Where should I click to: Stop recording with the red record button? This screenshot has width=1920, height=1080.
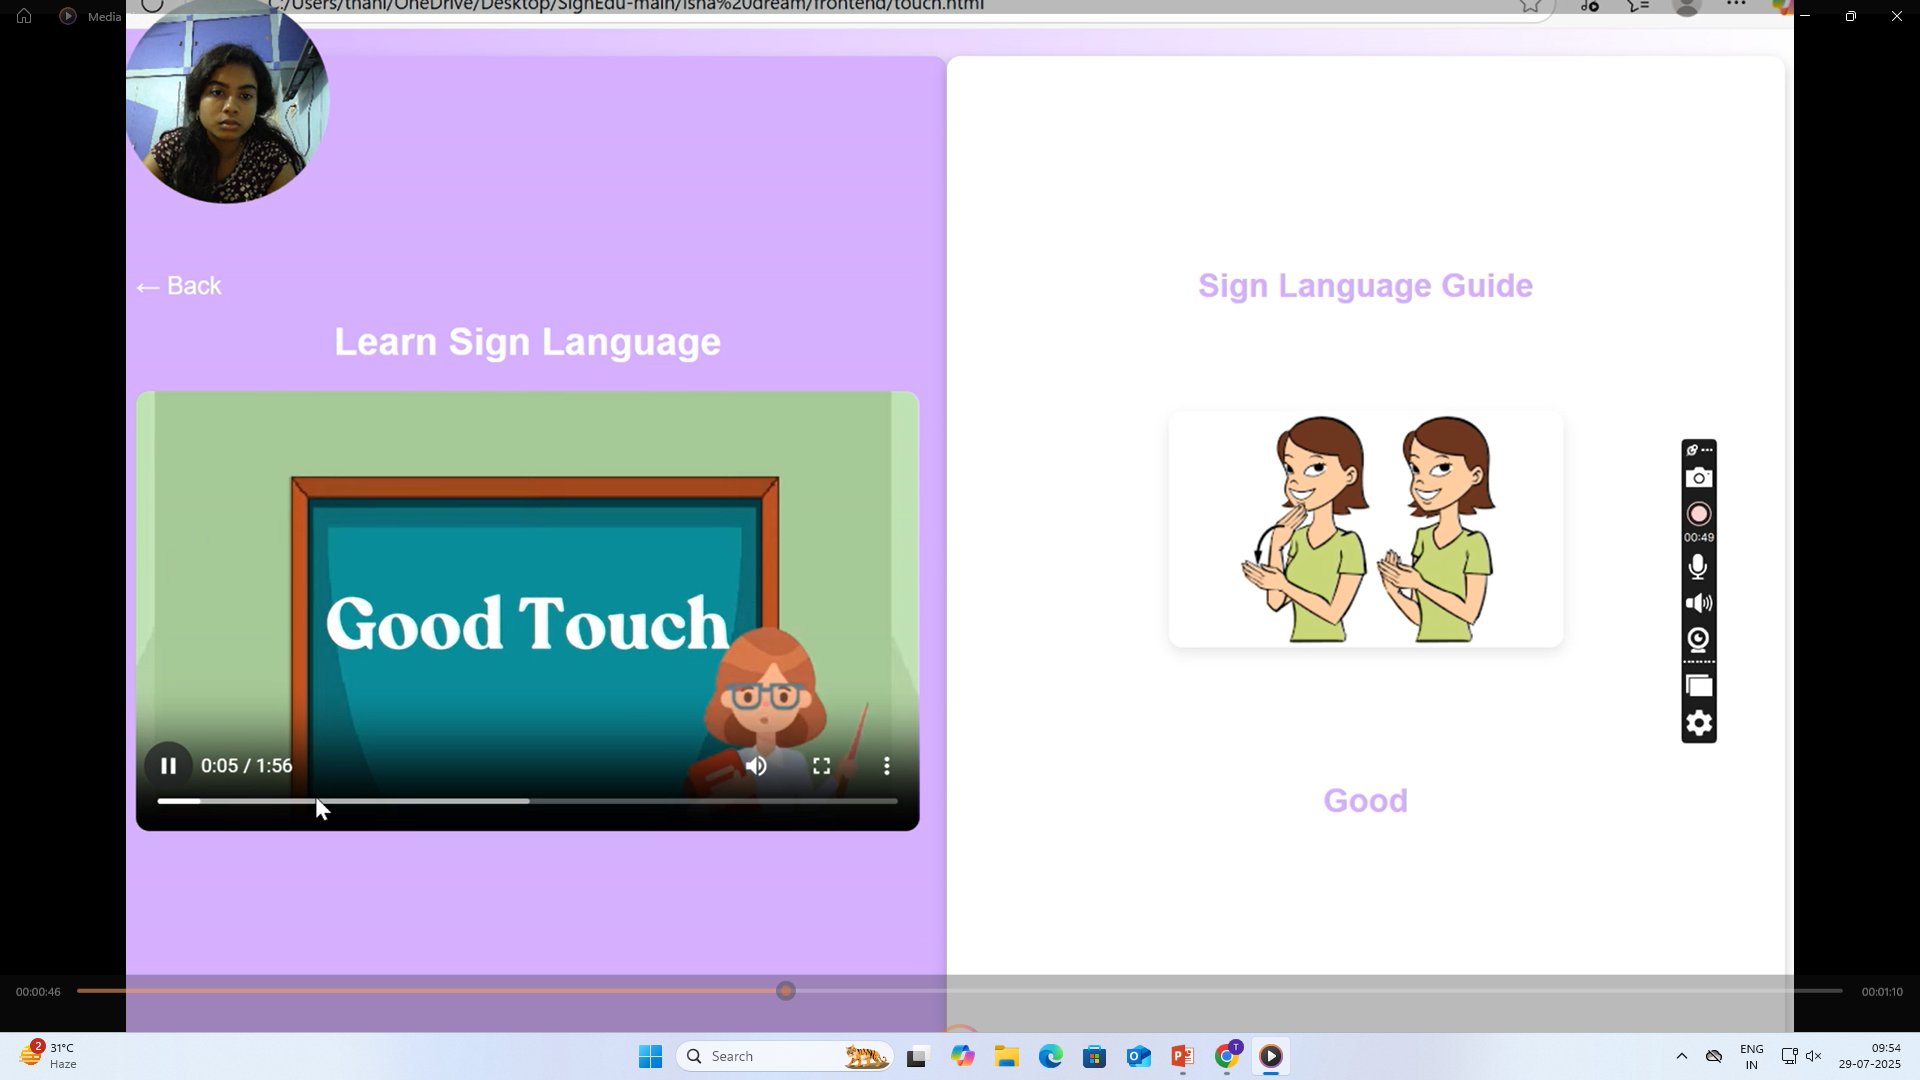[1698, 514]
